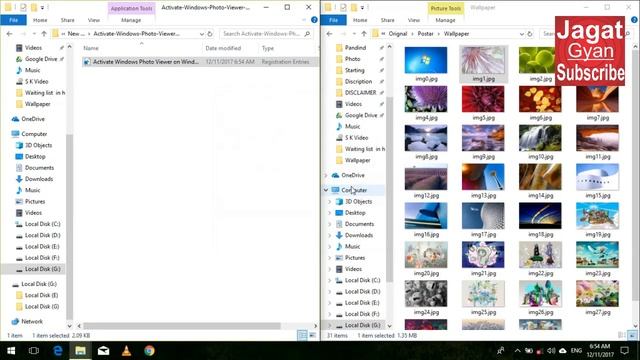The image size is (640, 360).
Task: Sort by the Type column header
Action: point(288,48)
